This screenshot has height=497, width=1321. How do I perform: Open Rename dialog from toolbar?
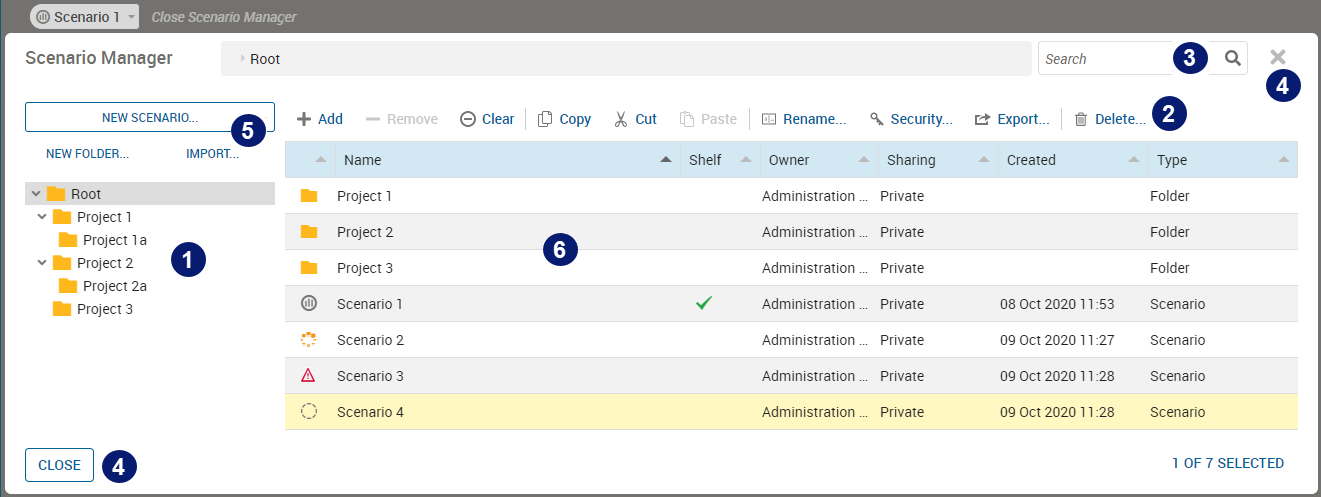coord(769,119)
